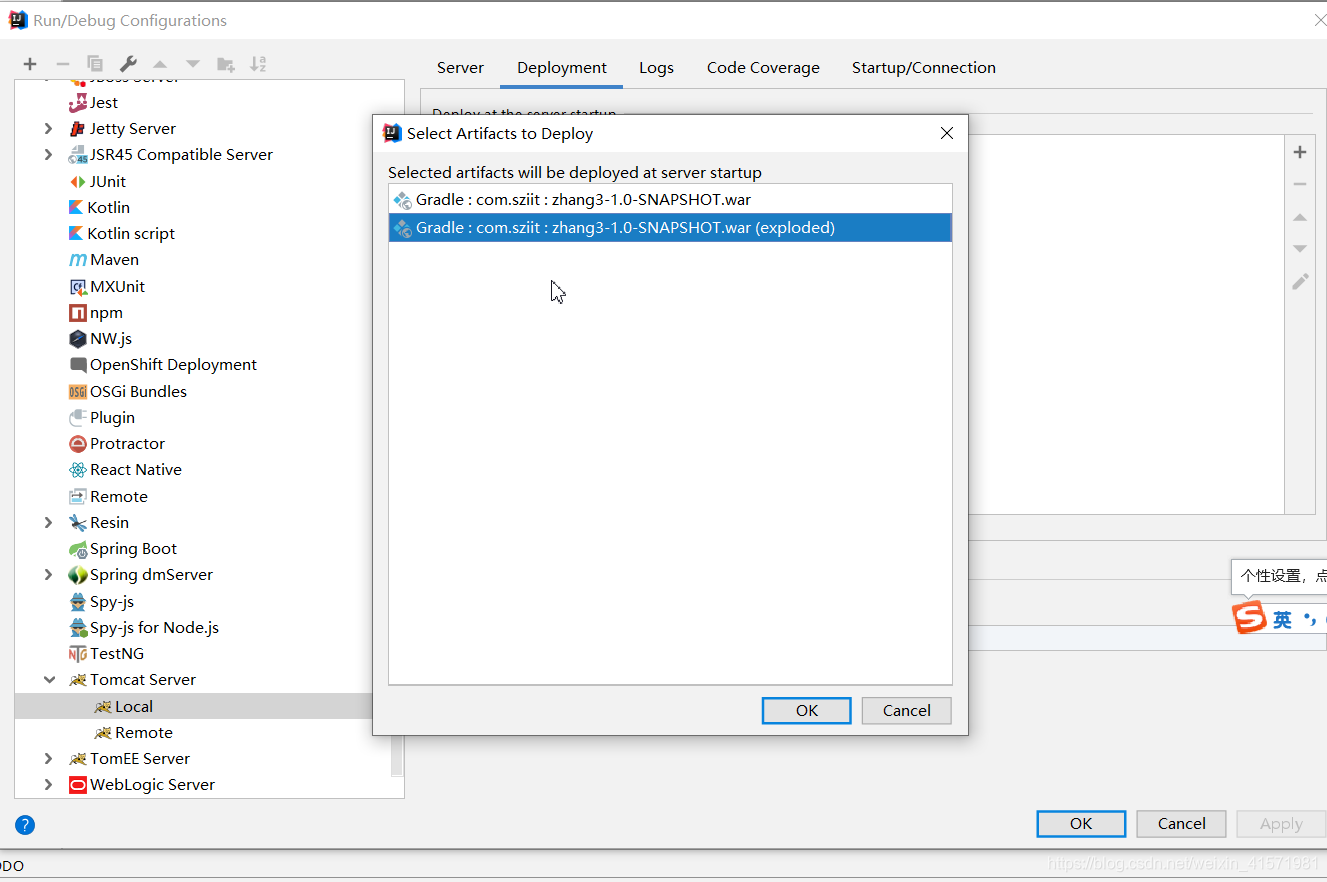
Task: Add a new configuration with the plus icon
Action: [x=30, y=64]
